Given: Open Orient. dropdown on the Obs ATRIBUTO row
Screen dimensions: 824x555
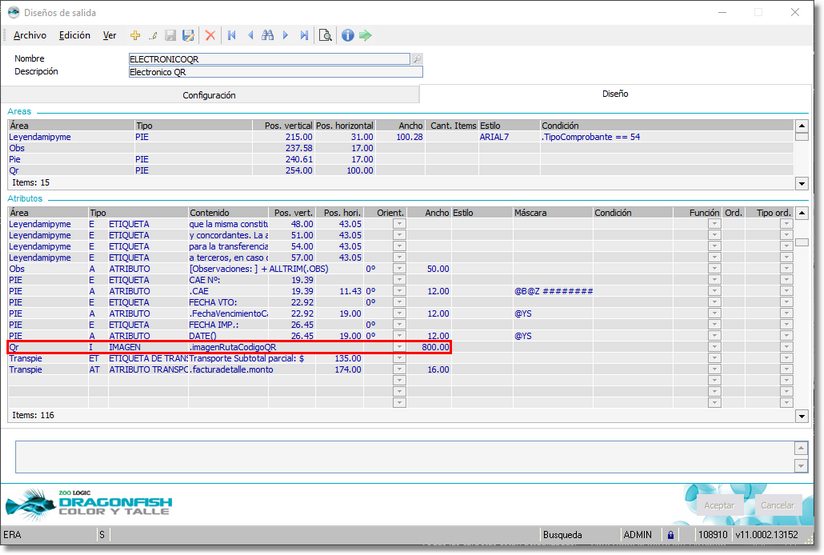Looking at the screenshot, I should 399,269.
